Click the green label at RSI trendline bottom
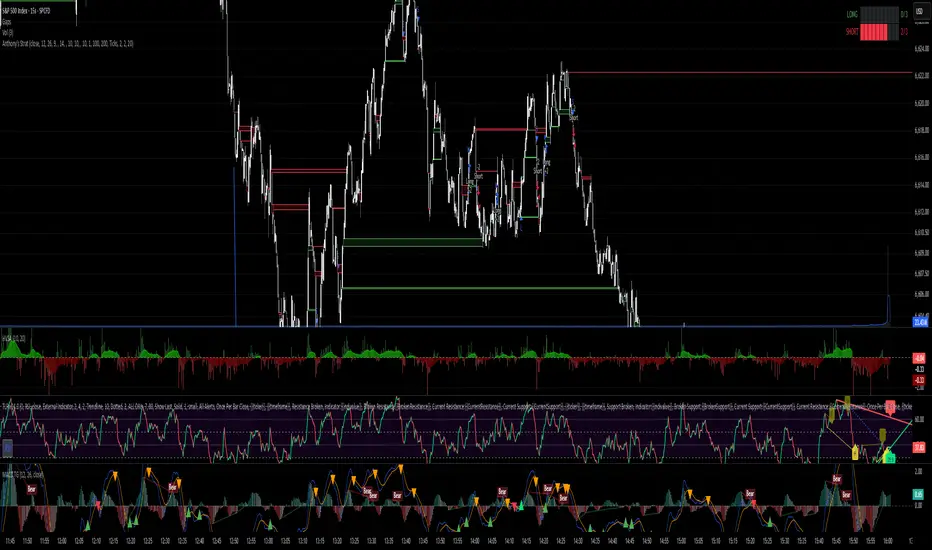932x550 pixels. [x=889, y=457]
